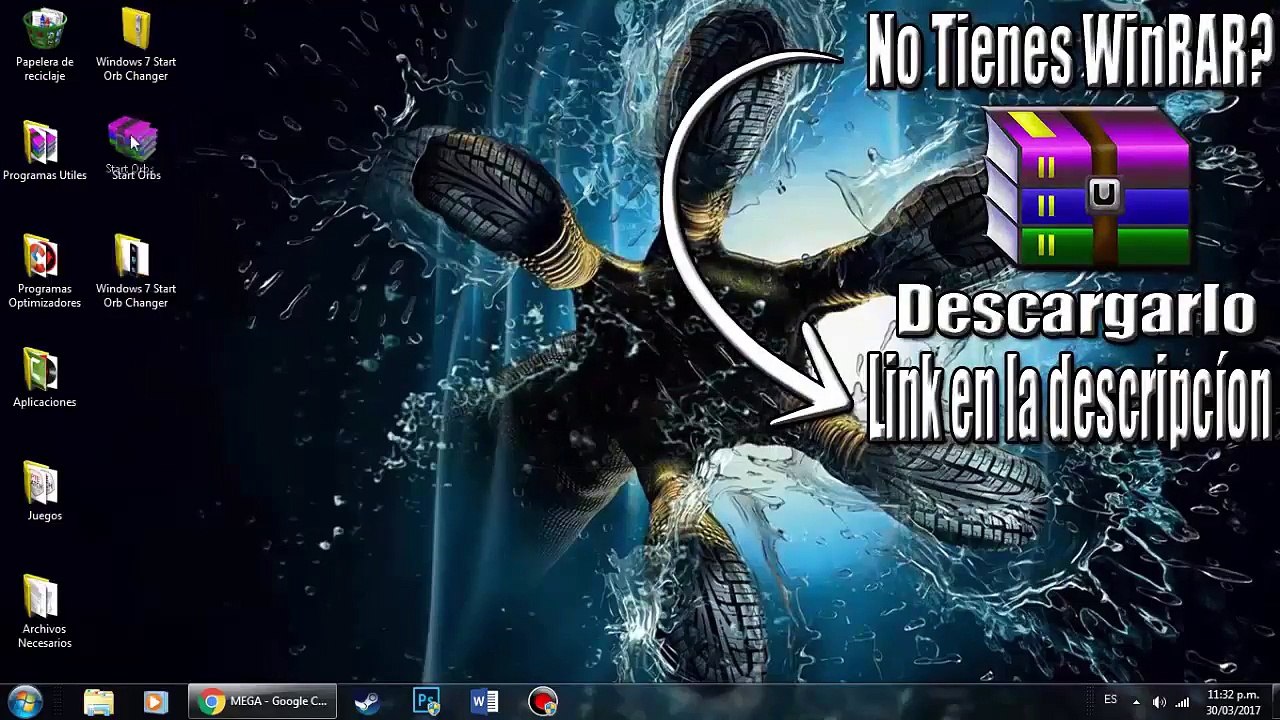1280x720 pixels.
Task: Launch Photoshop from the taskbar
Action: click(x=427, y=702)
